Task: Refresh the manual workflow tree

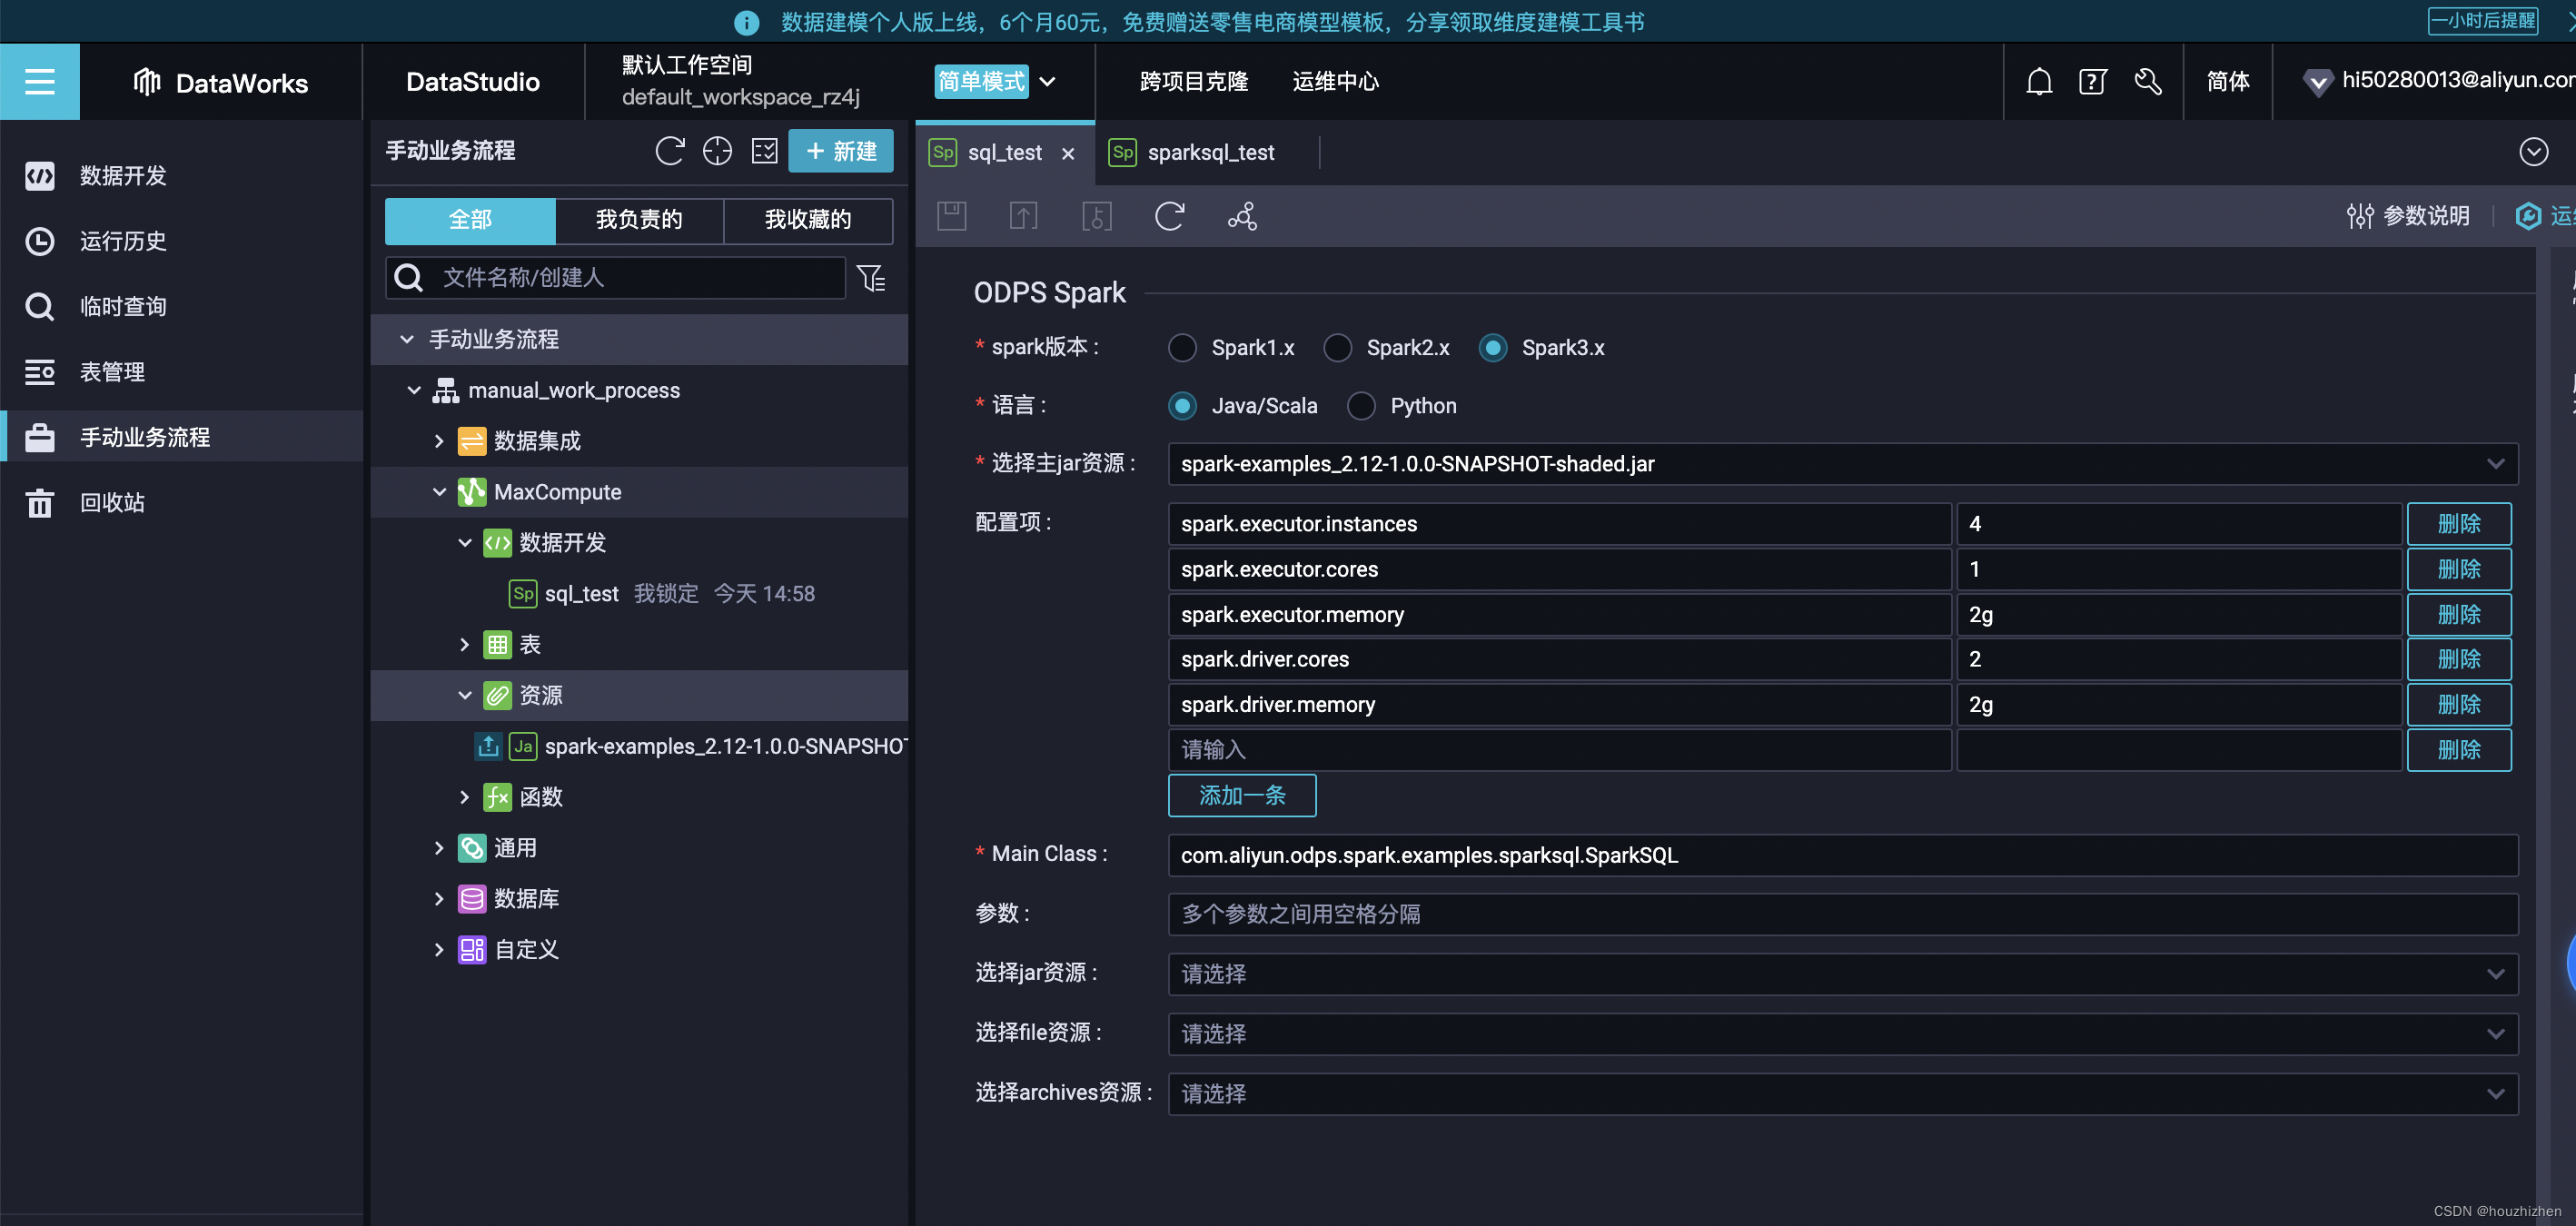Action: click(x=669, y=151)
